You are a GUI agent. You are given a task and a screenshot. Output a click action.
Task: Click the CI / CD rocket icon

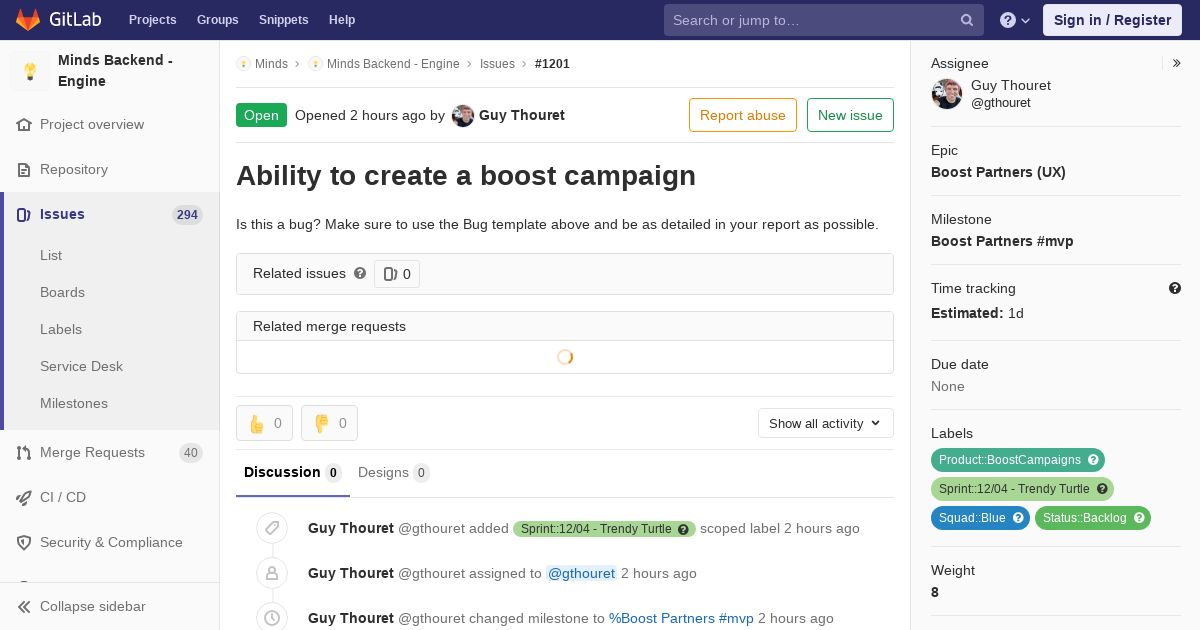[x=24, y=498]
